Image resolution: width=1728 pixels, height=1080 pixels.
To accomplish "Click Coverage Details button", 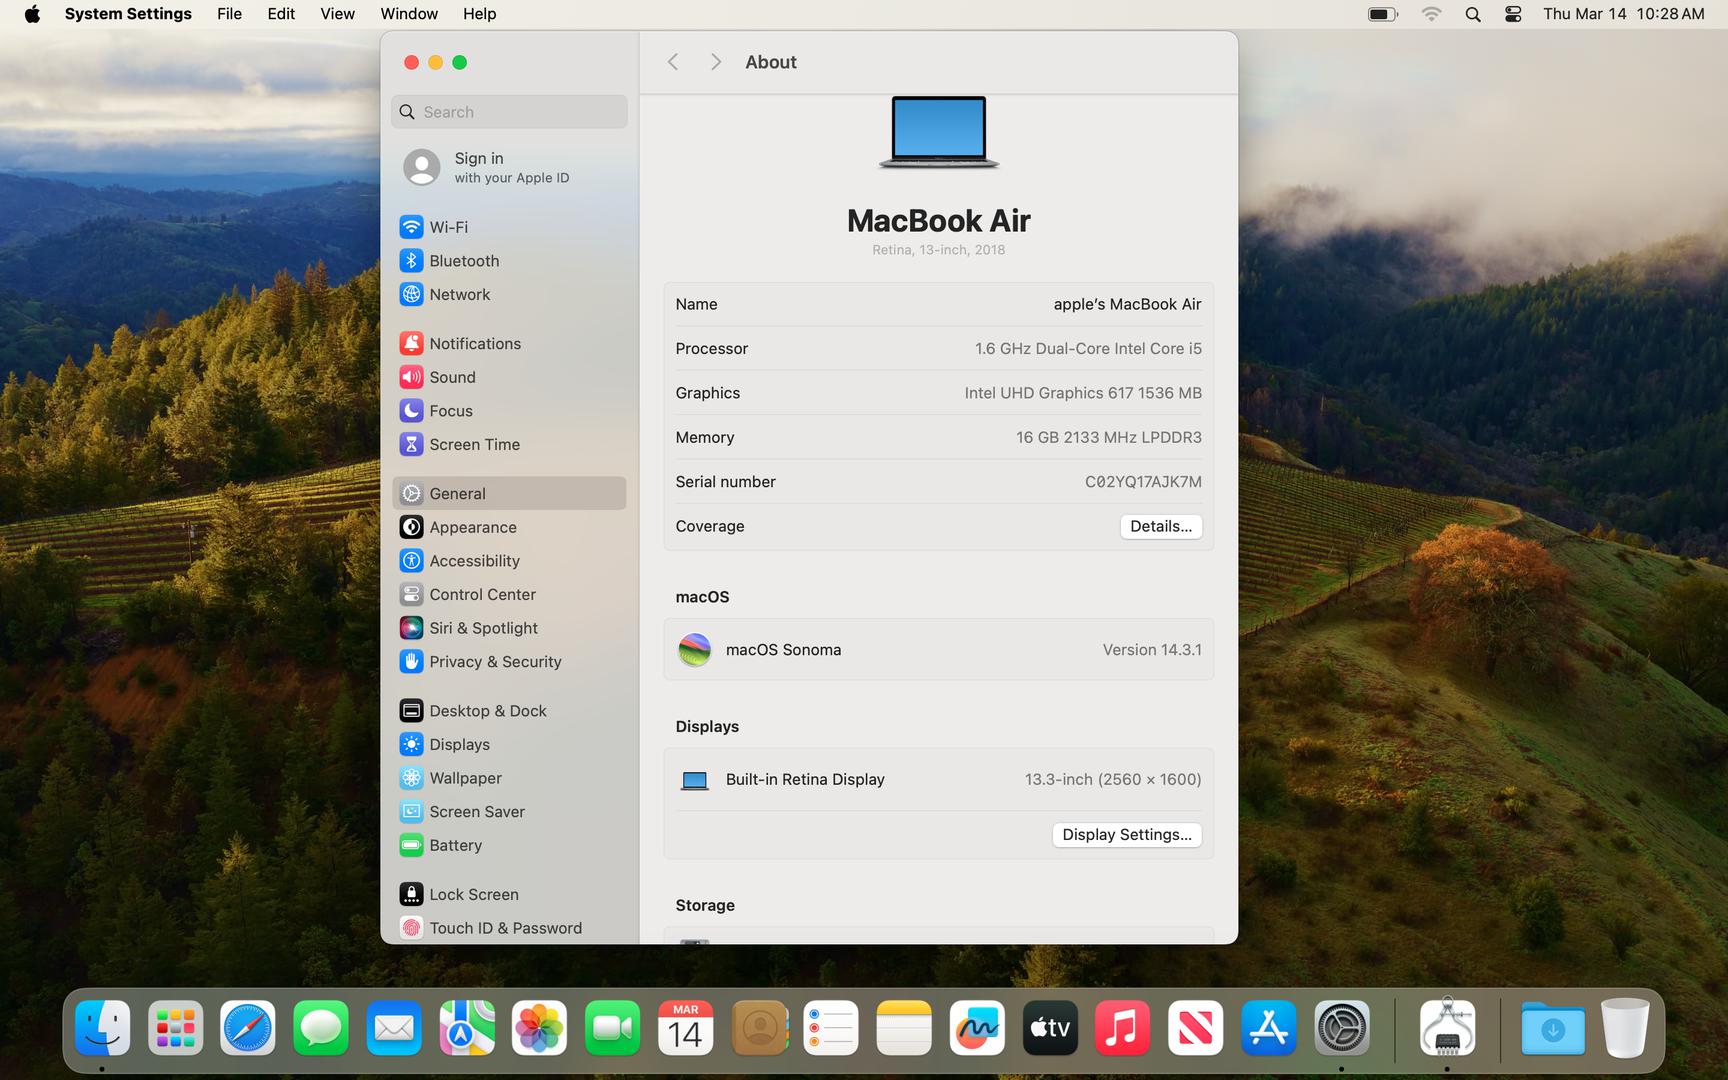I will point(1160,526).
